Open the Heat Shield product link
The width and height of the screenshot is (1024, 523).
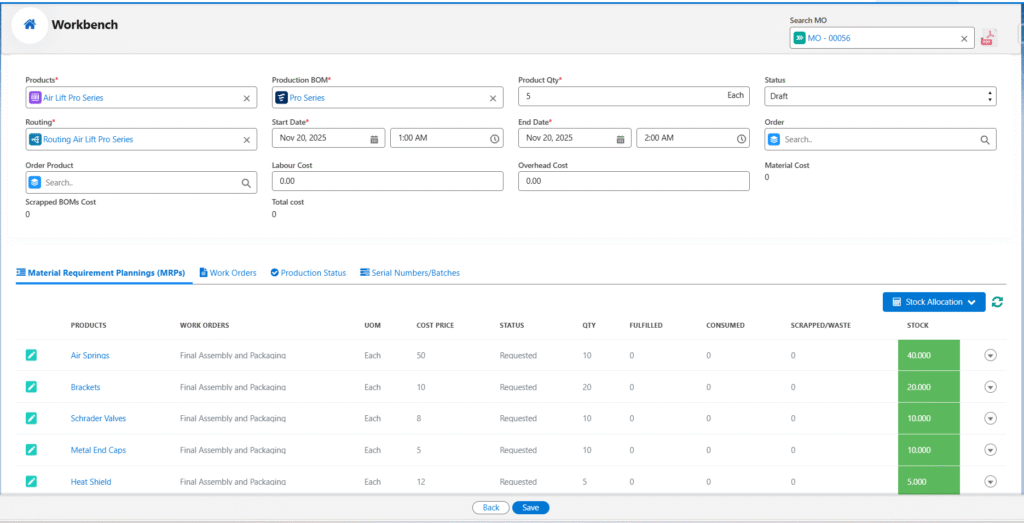pos(91,482)
